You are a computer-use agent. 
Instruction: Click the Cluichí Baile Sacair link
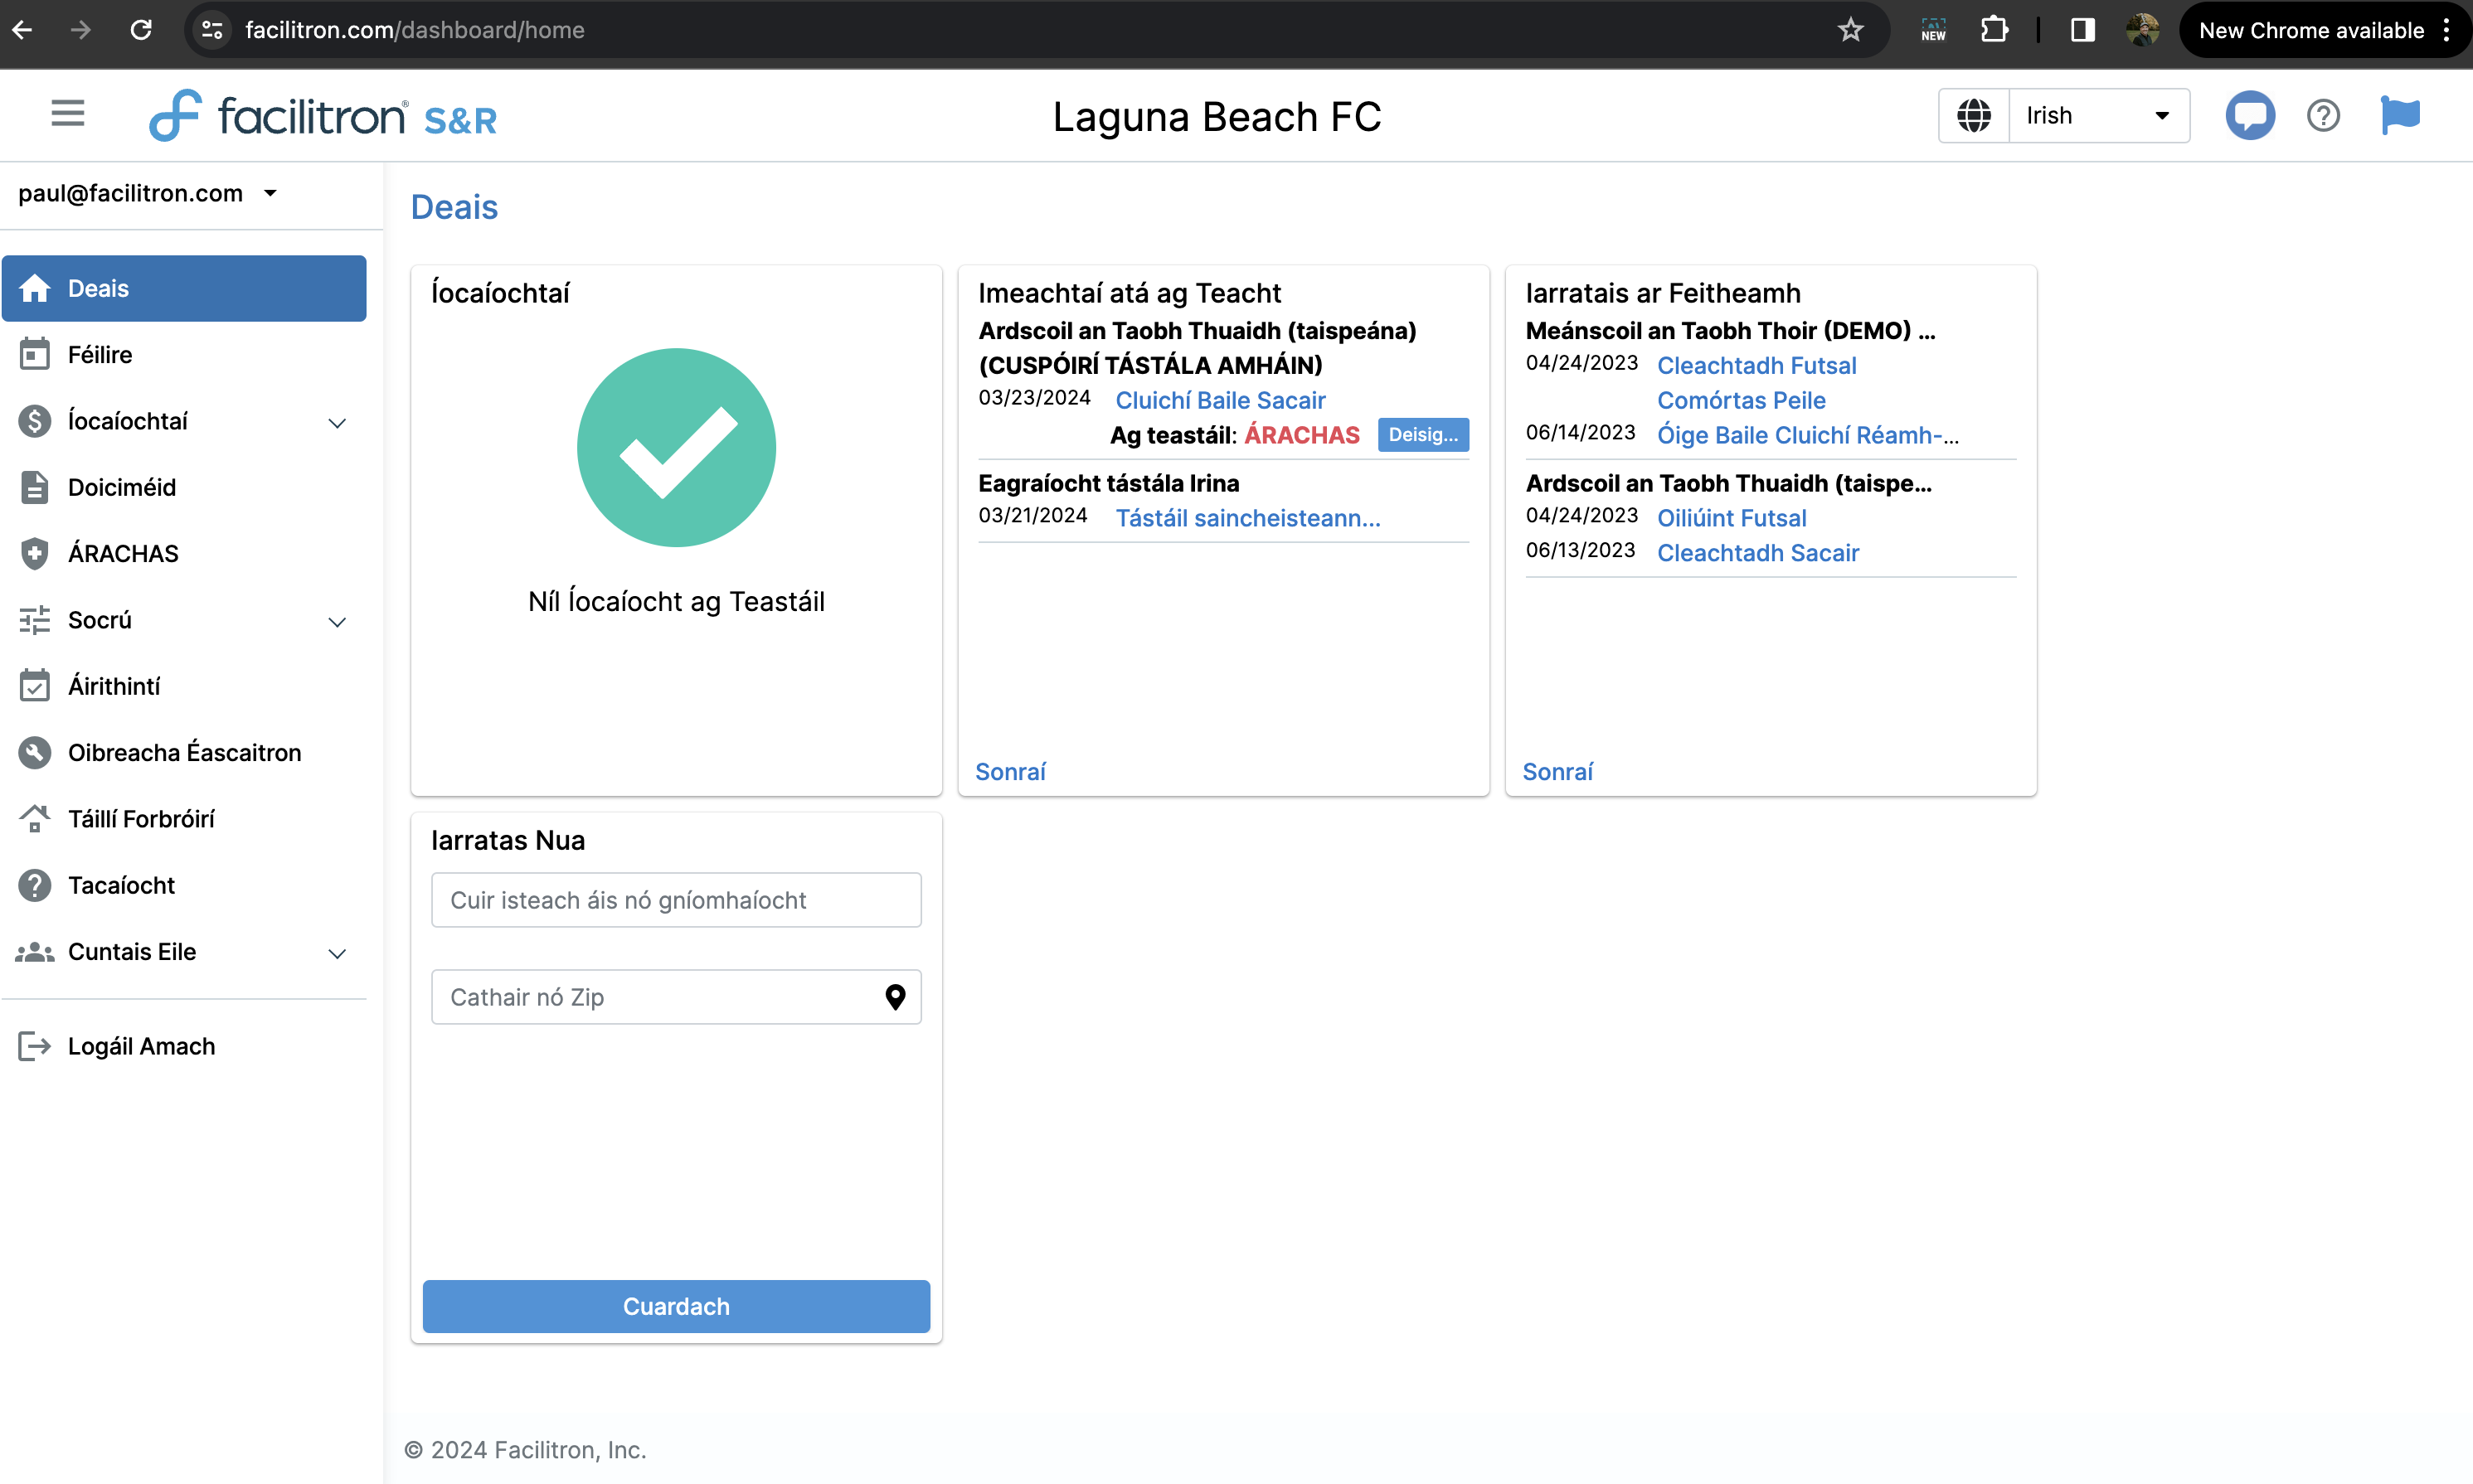coord(1220,400)
